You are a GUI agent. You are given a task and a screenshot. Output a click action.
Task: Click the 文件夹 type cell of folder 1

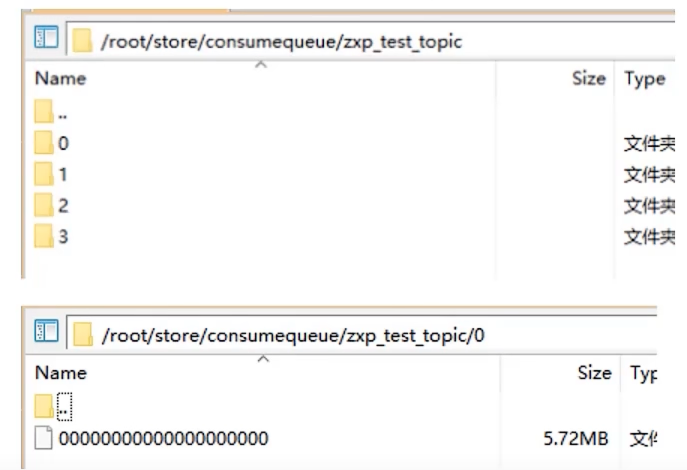[649, 175]
